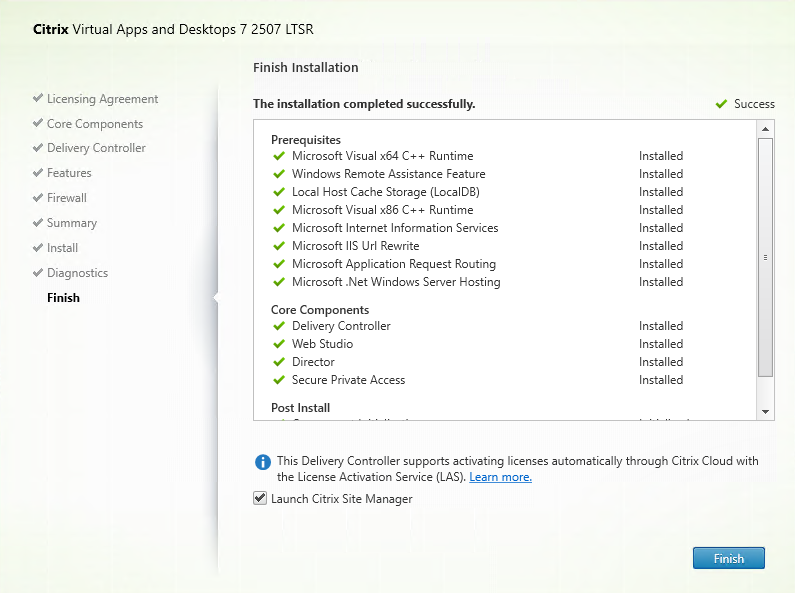Viewport: 795px width, 593px height.
Task: Select the Core Components step in sidebar
Action: click(x=94, y=124)
